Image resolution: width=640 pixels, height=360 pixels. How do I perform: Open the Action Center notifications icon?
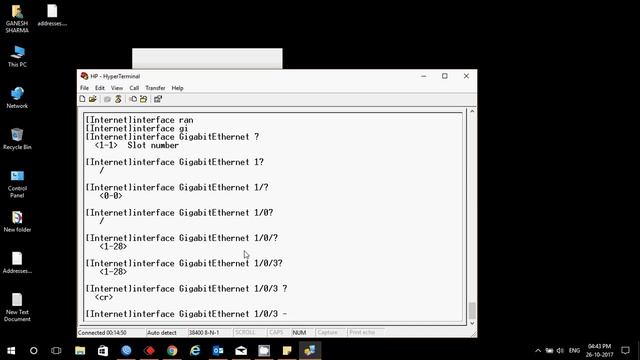625,351
